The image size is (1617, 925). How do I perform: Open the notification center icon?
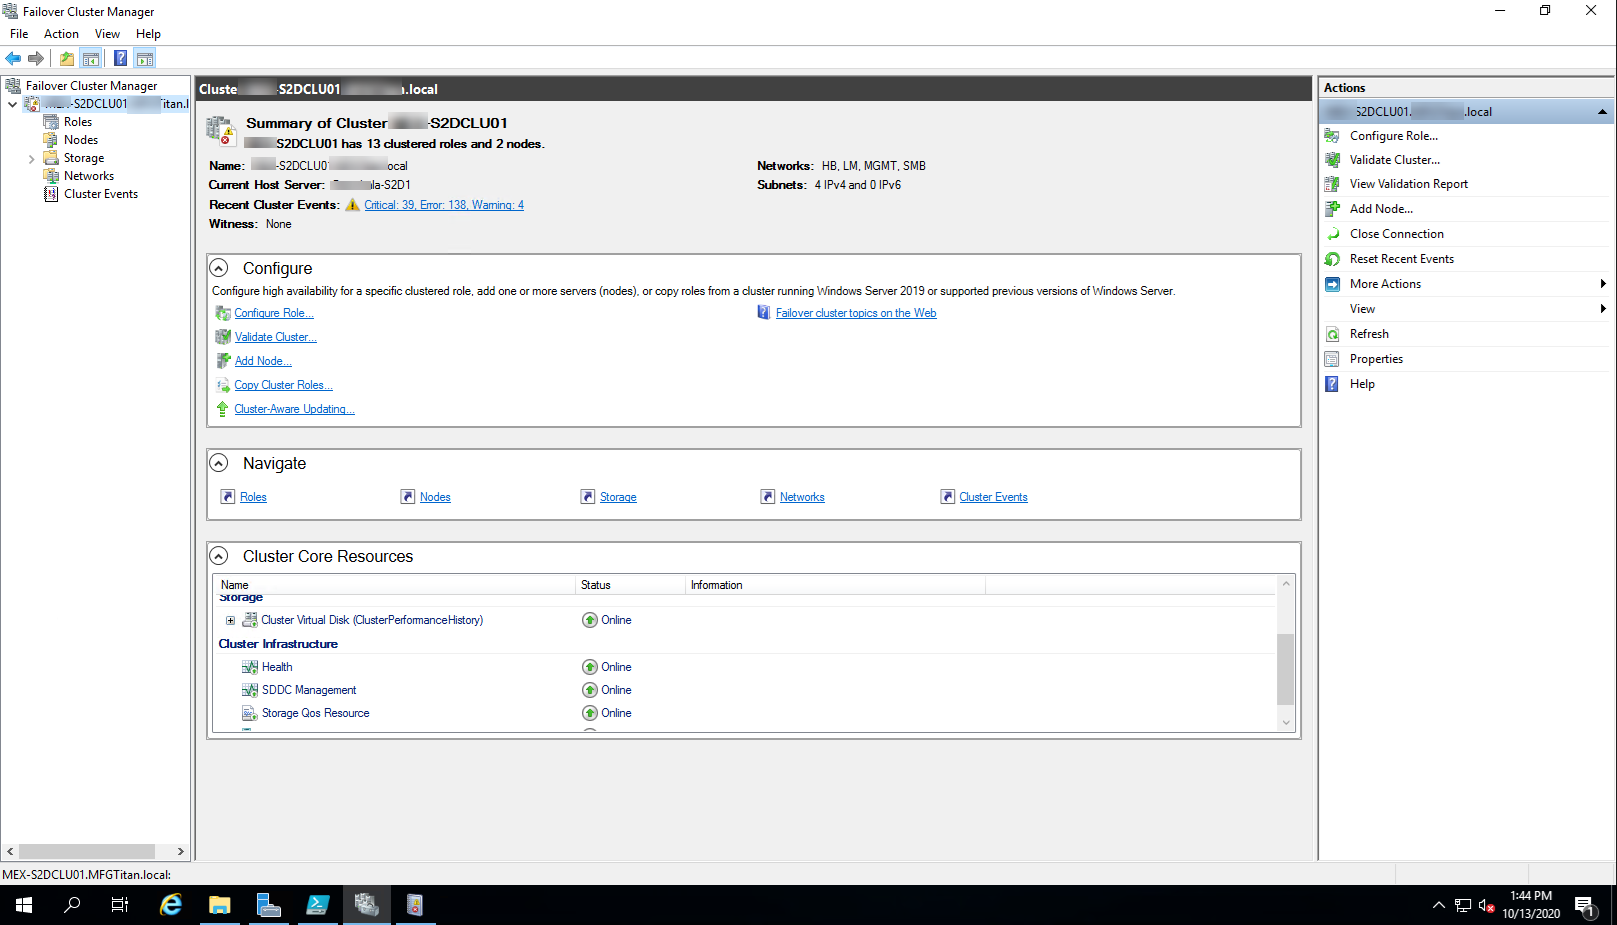tap(1585, 906)
